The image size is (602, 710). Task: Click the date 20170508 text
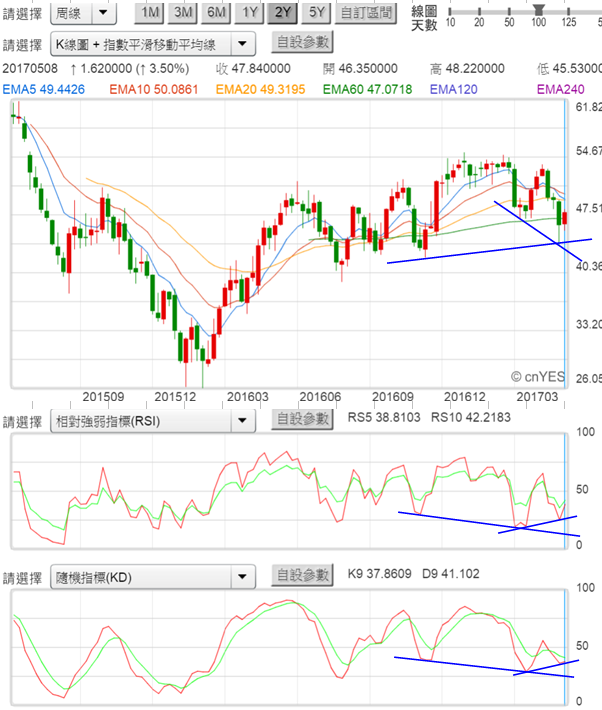pyautogui.click(x=30, y=69)
